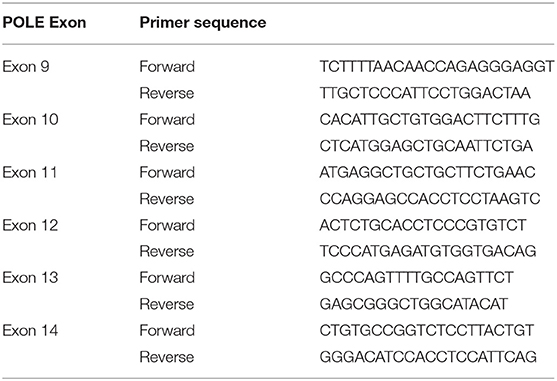Select the Exon 13 row label
This screenshot has width=557, height=381.
(30, 277)
